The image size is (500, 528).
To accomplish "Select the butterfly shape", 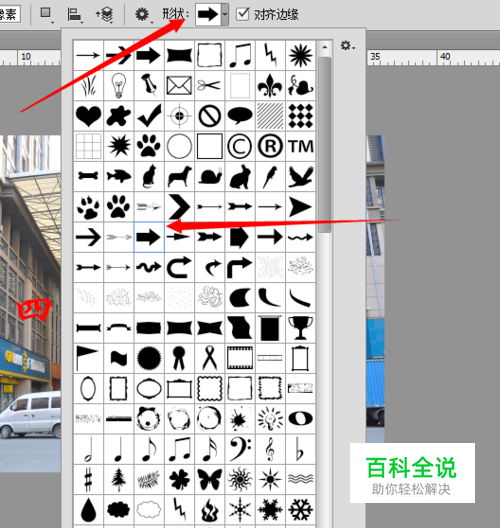I will 209,480.
